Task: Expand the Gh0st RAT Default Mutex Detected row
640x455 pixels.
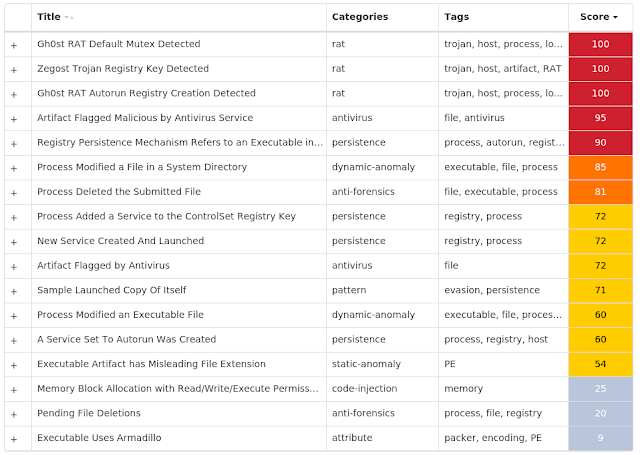Action: [x=14, y=45]
